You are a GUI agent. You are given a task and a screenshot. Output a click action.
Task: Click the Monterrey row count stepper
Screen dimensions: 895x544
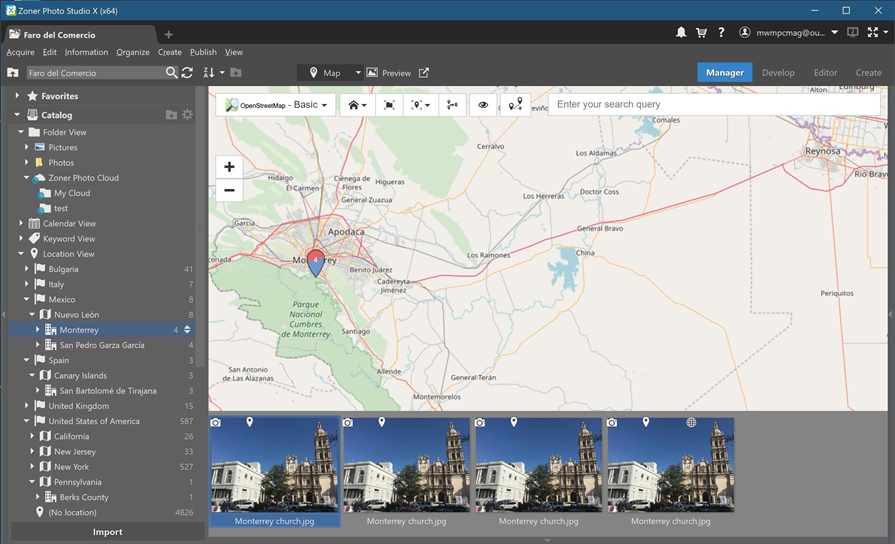point(187,330)
